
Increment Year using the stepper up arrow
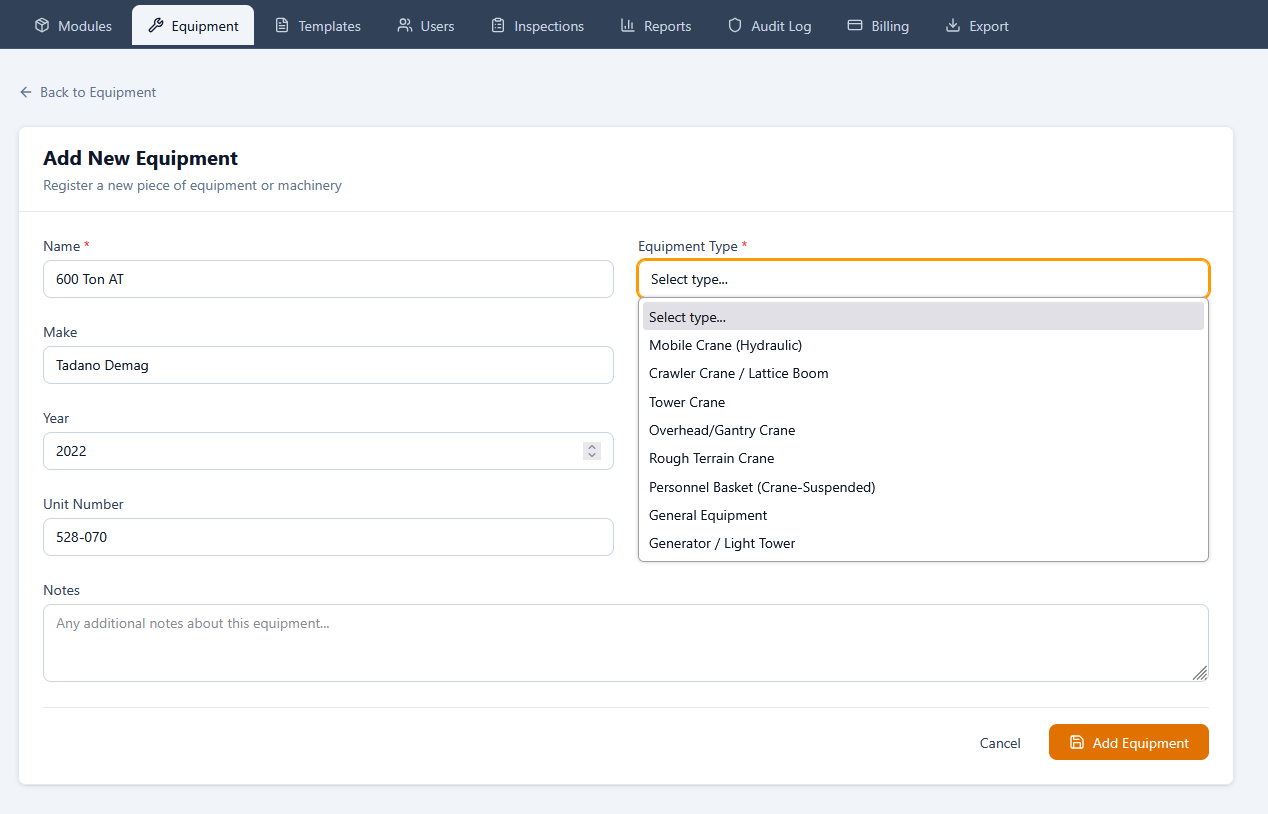[x=591, y=446]
